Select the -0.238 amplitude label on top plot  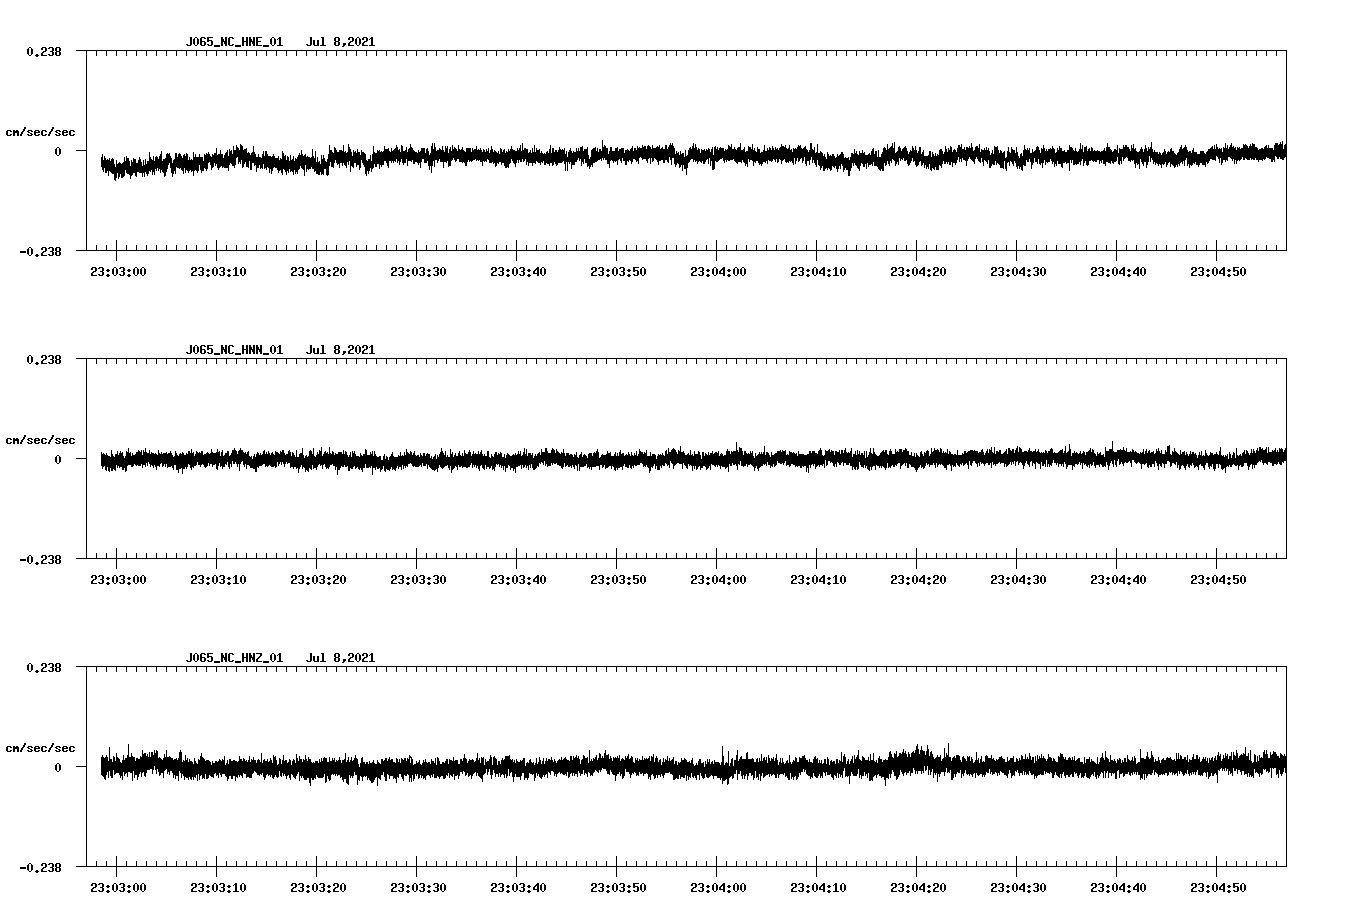40,252
